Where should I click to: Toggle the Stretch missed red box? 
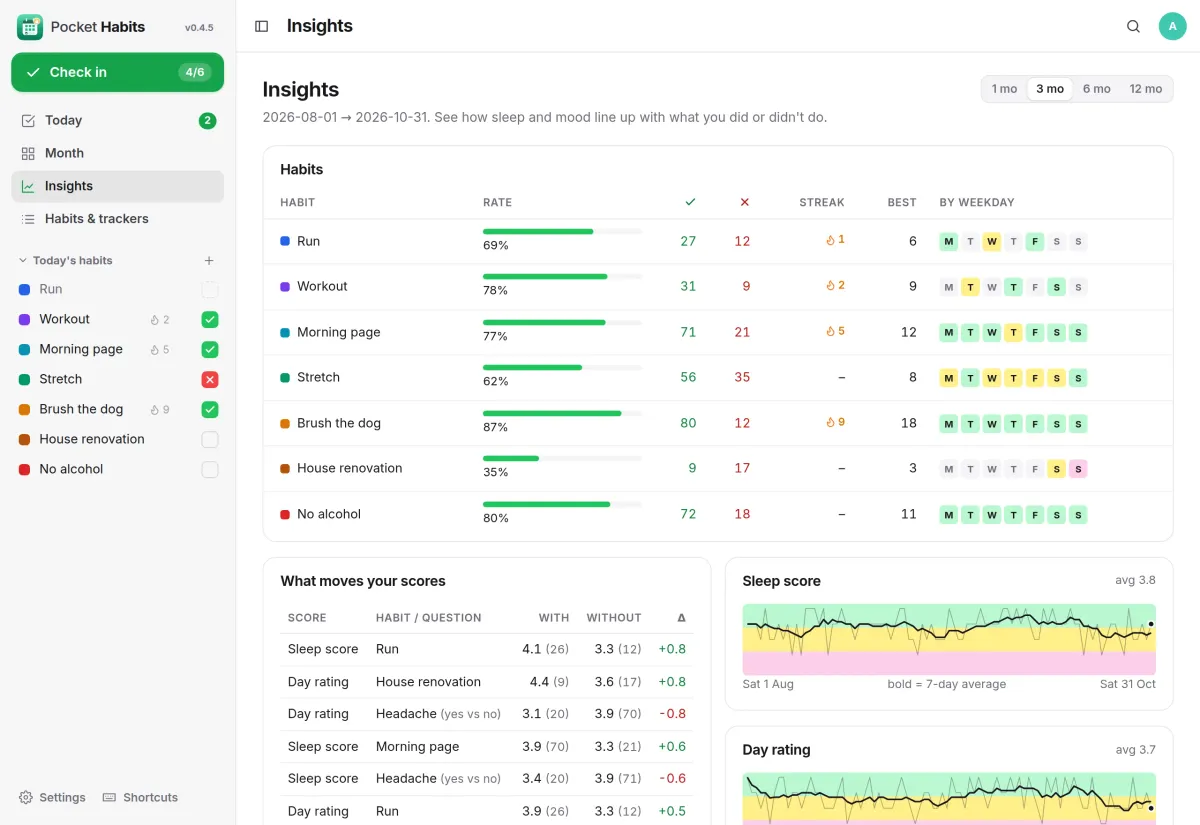click(x=210, y=380)
